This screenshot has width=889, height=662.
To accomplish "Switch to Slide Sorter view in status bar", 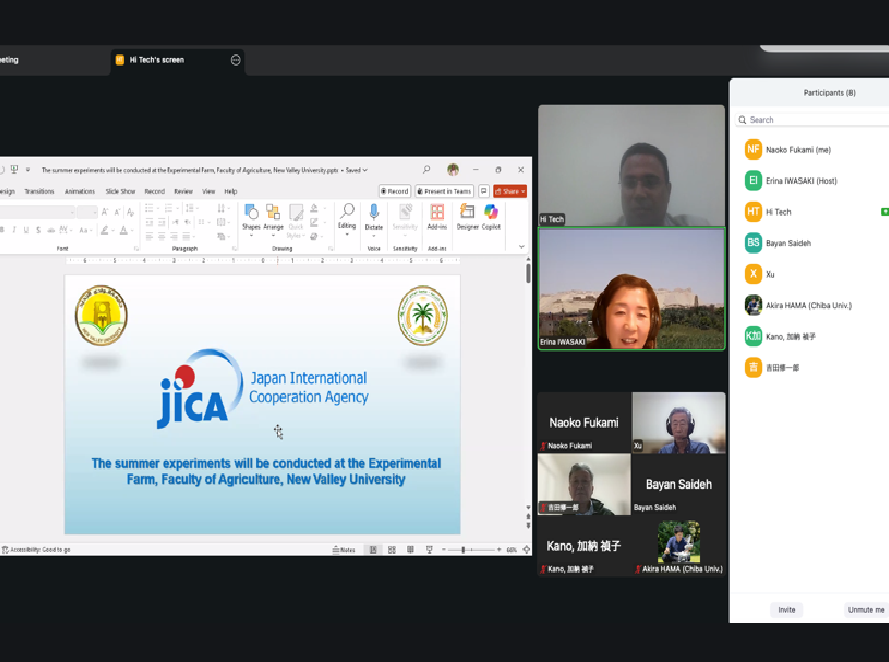I will (391, 550).
